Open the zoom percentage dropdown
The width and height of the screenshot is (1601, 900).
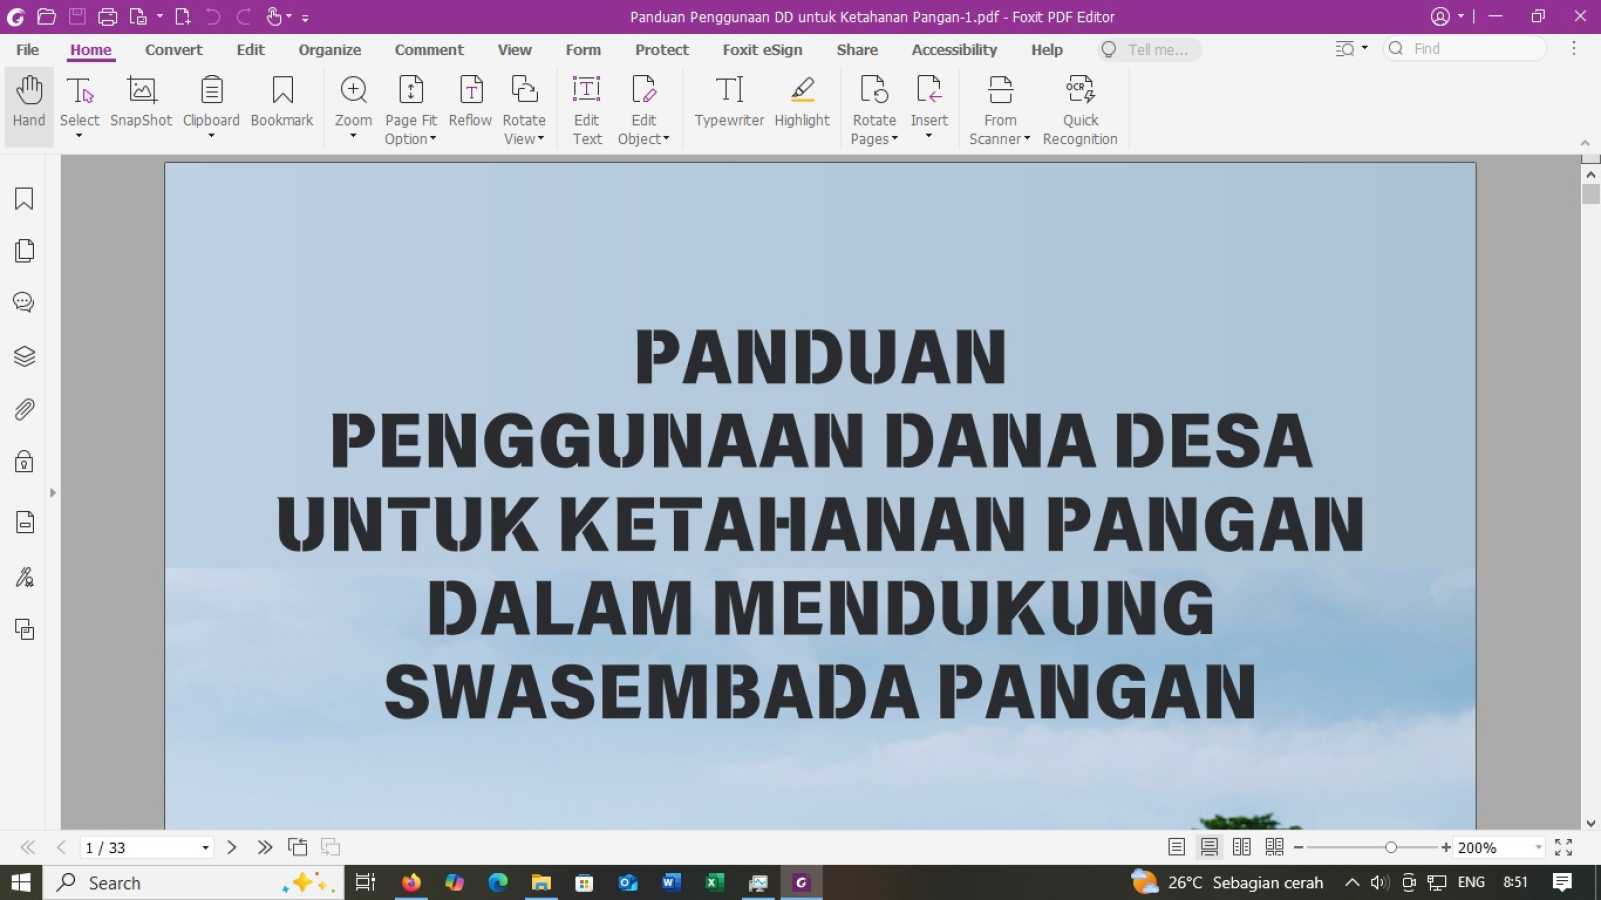click(1538, 847)
